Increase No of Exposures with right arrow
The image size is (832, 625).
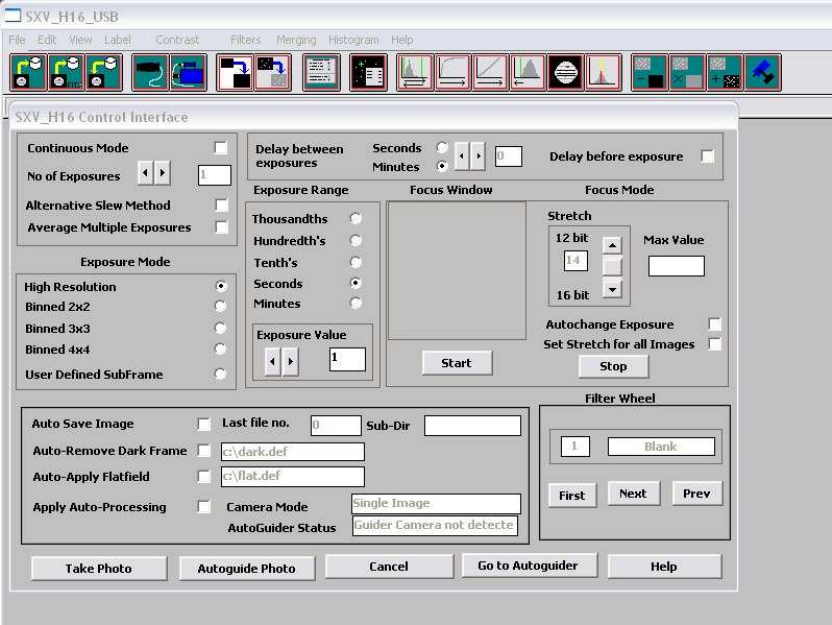click(x=162, y=172)
